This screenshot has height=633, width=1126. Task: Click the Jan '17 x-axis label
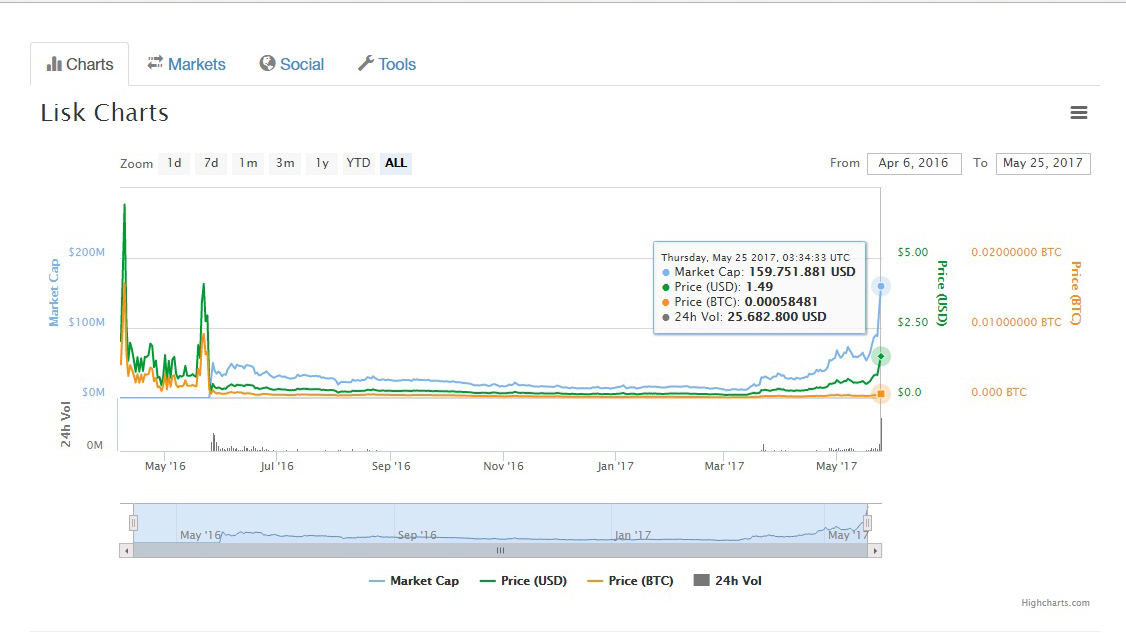coord(615,466)
